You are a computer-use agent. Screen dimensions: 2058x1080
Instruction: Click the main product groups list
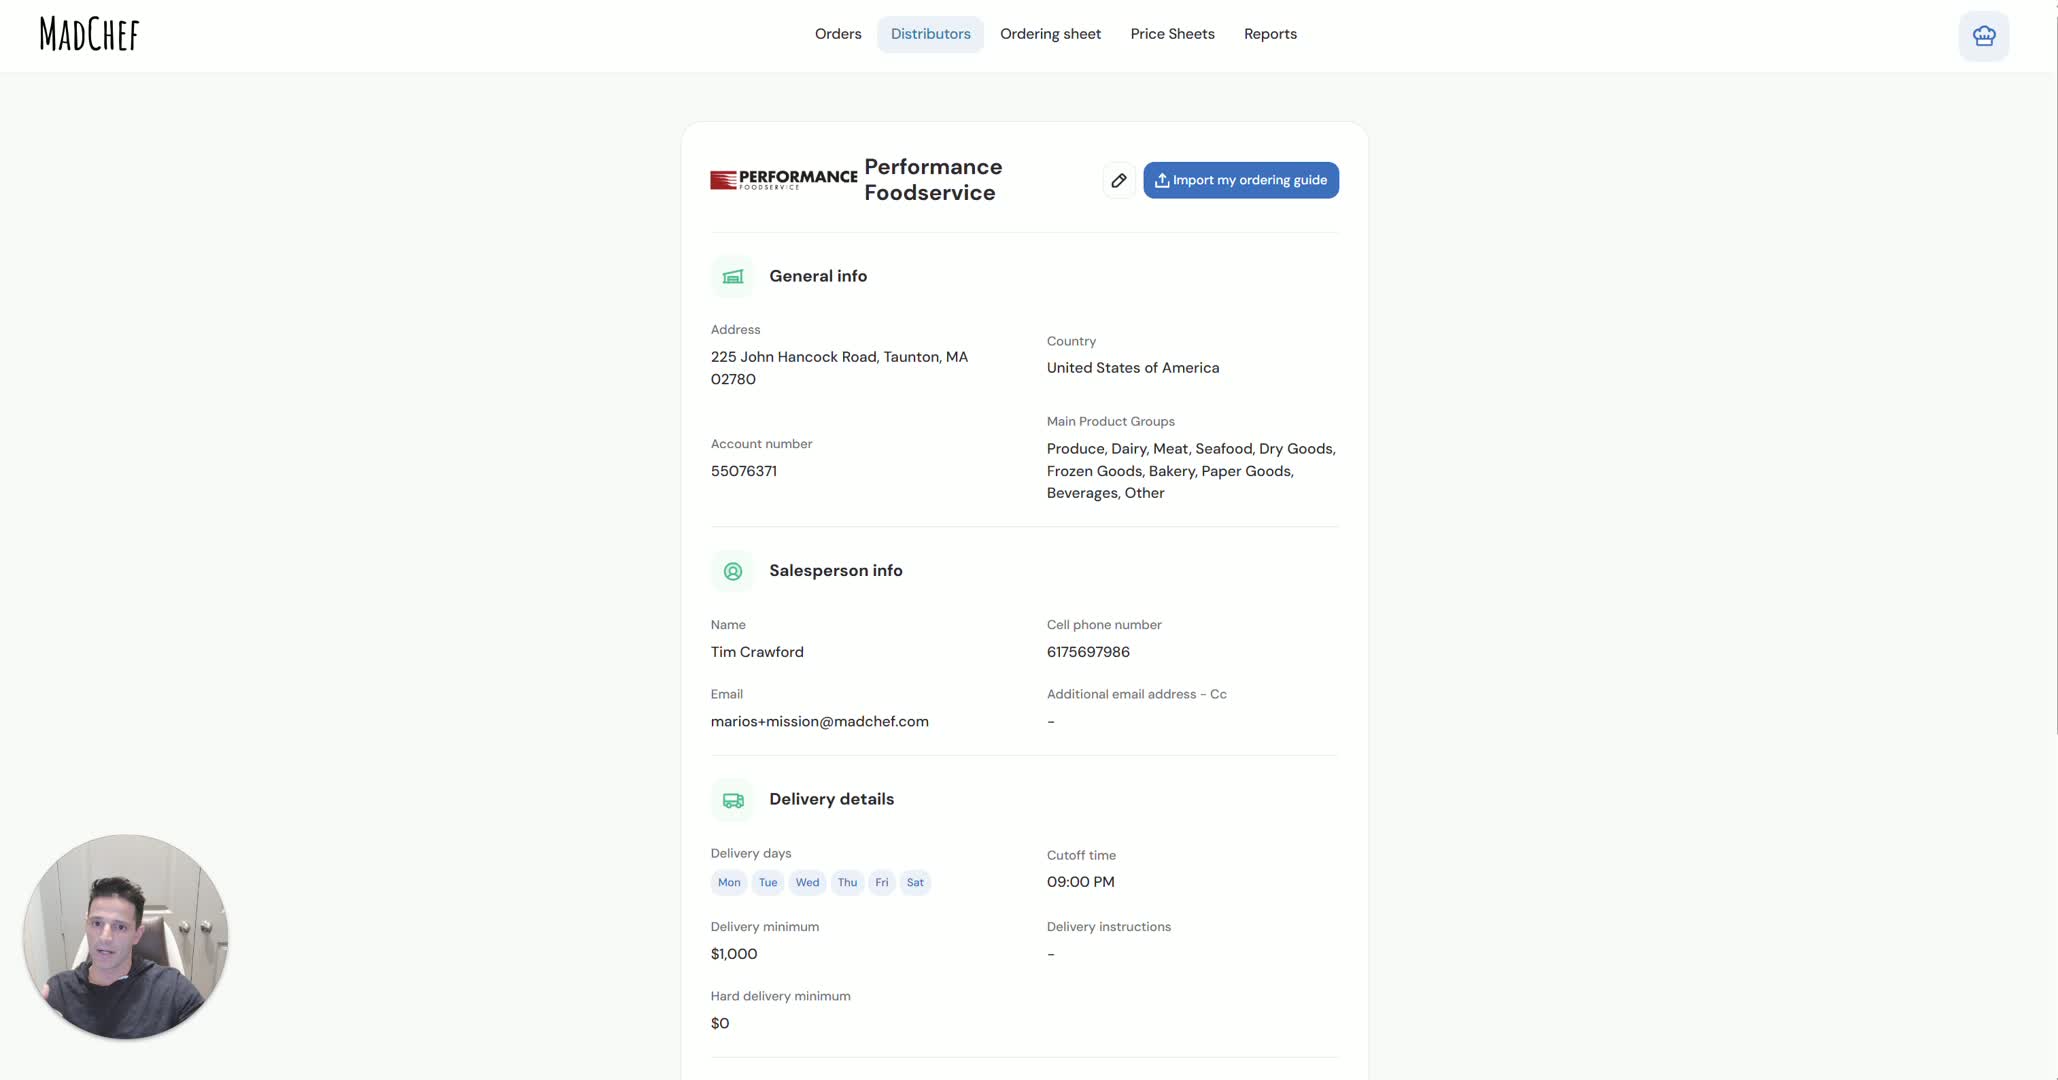(x=1191, y=471)
